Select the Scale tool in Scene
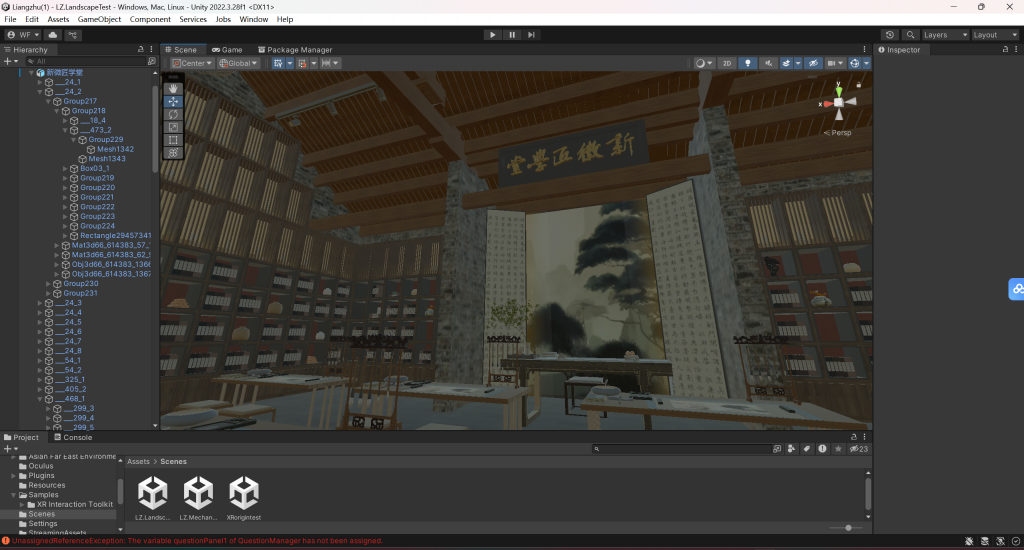 [x=173, y=127]
